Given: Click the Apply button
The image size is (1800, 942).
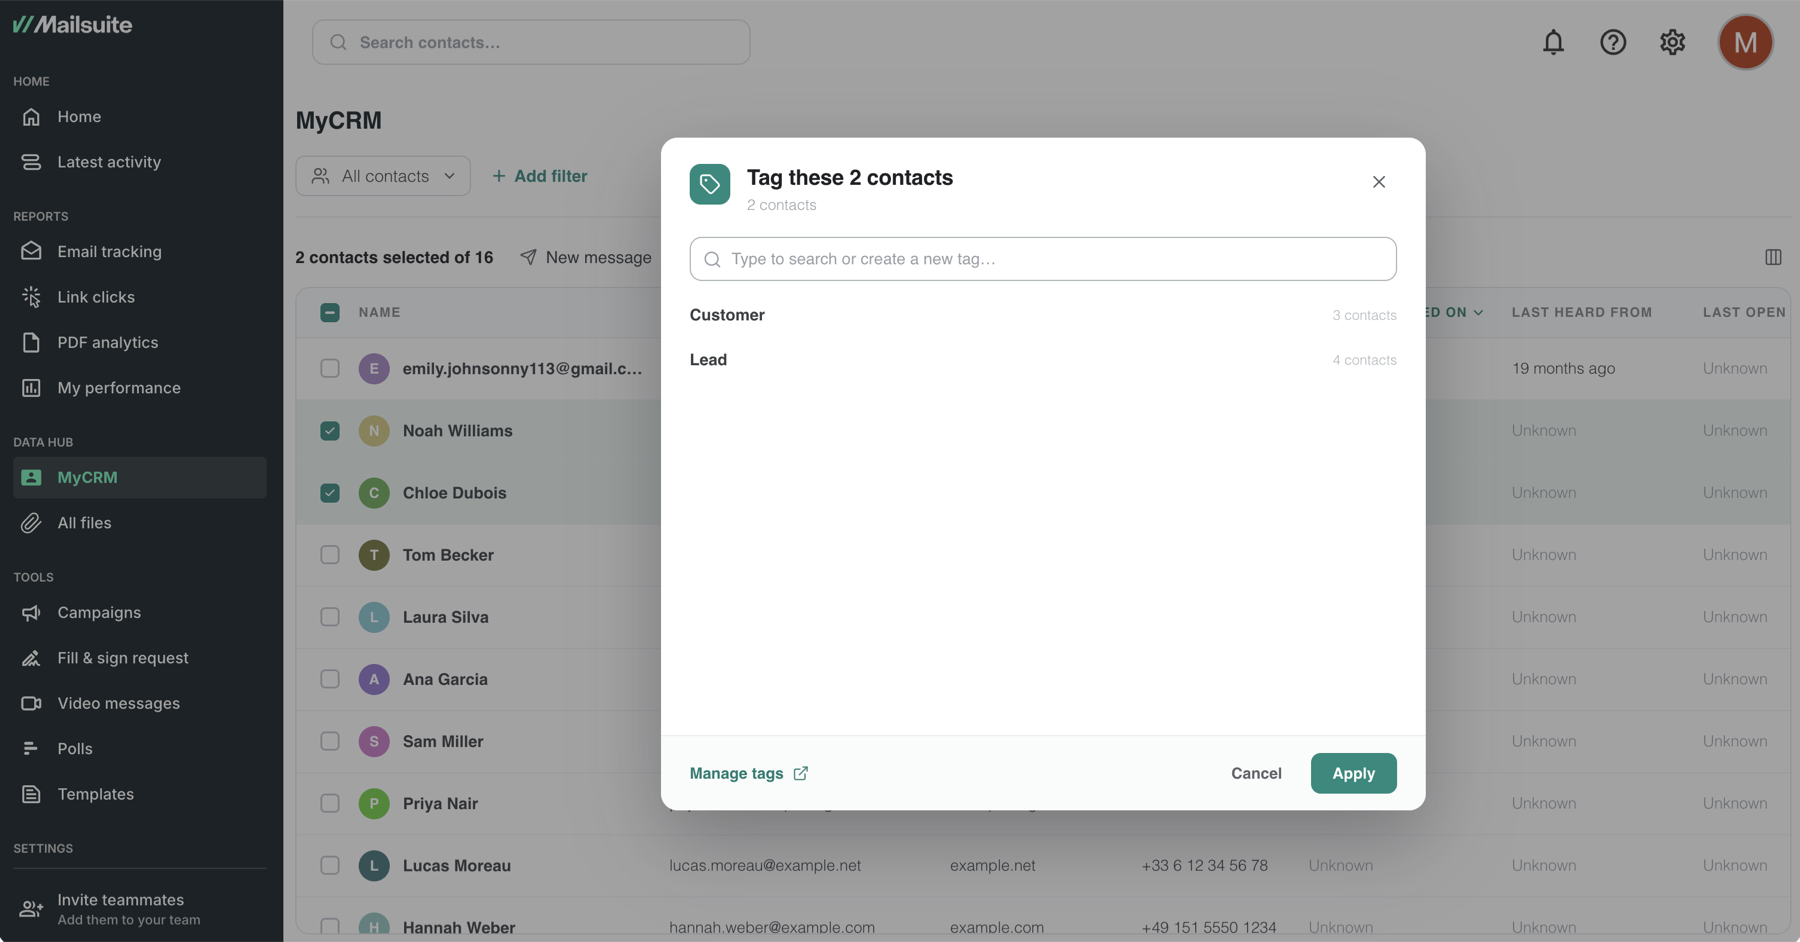Looking at the screenshot, I should tap(1353, 773).
